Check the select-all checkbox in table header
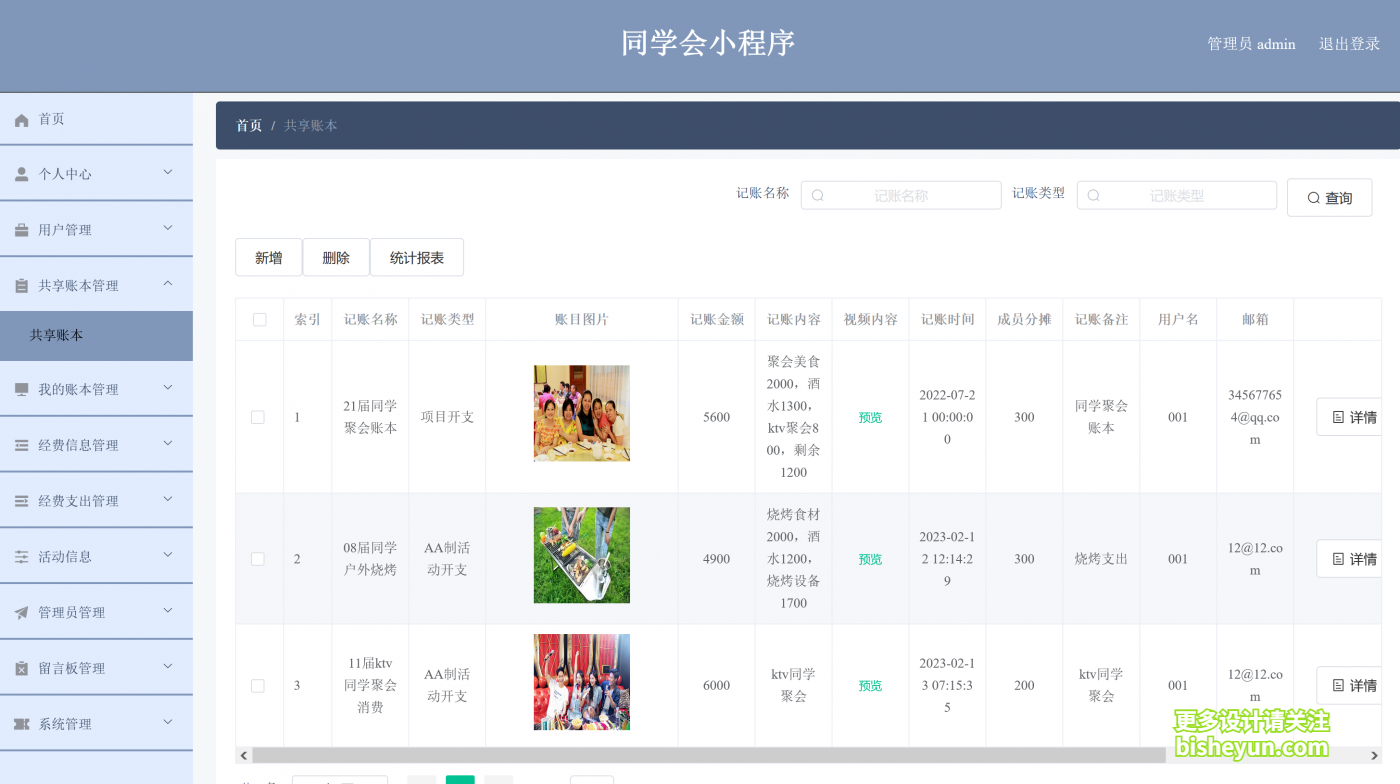Image resolution: width=1400 pixels, height=784 pixels. pos(260,320)
